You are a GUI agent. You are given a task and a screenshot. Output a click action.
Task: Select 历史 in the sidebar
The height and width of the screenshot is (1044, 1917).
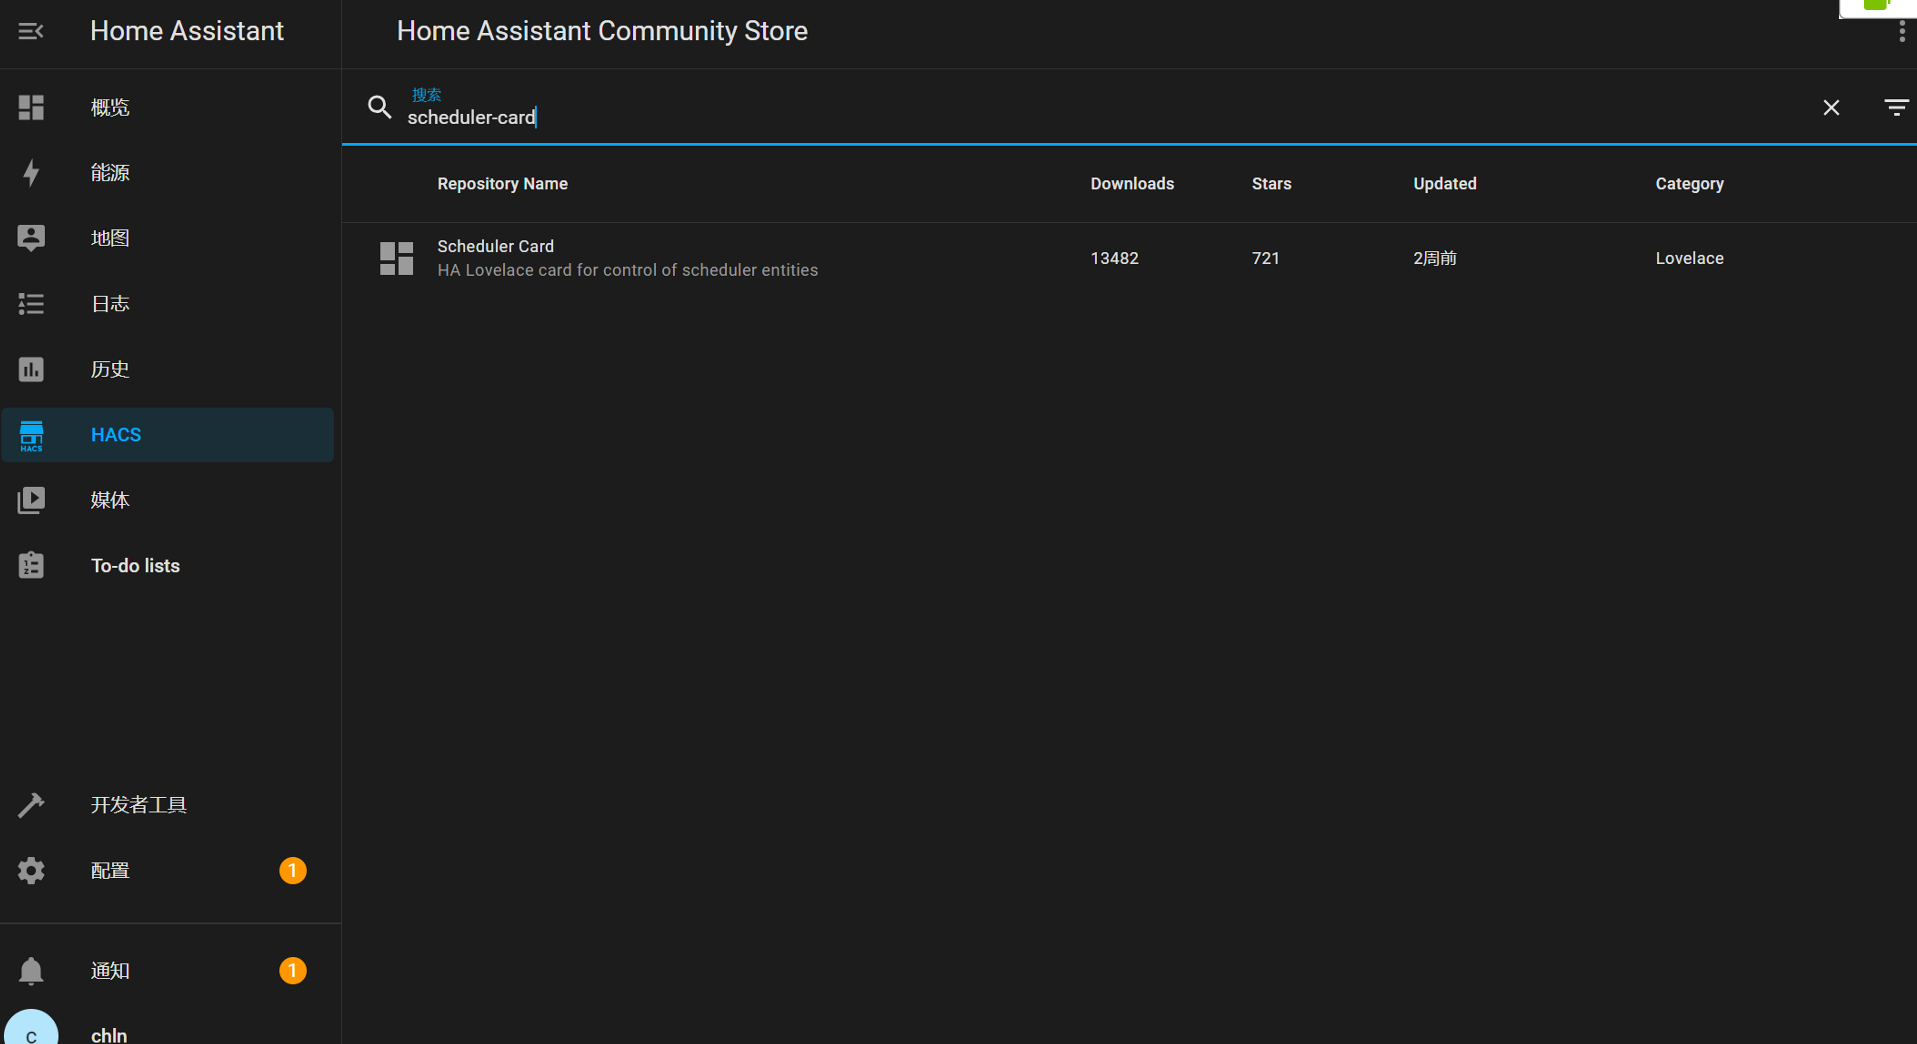(168, 369)
